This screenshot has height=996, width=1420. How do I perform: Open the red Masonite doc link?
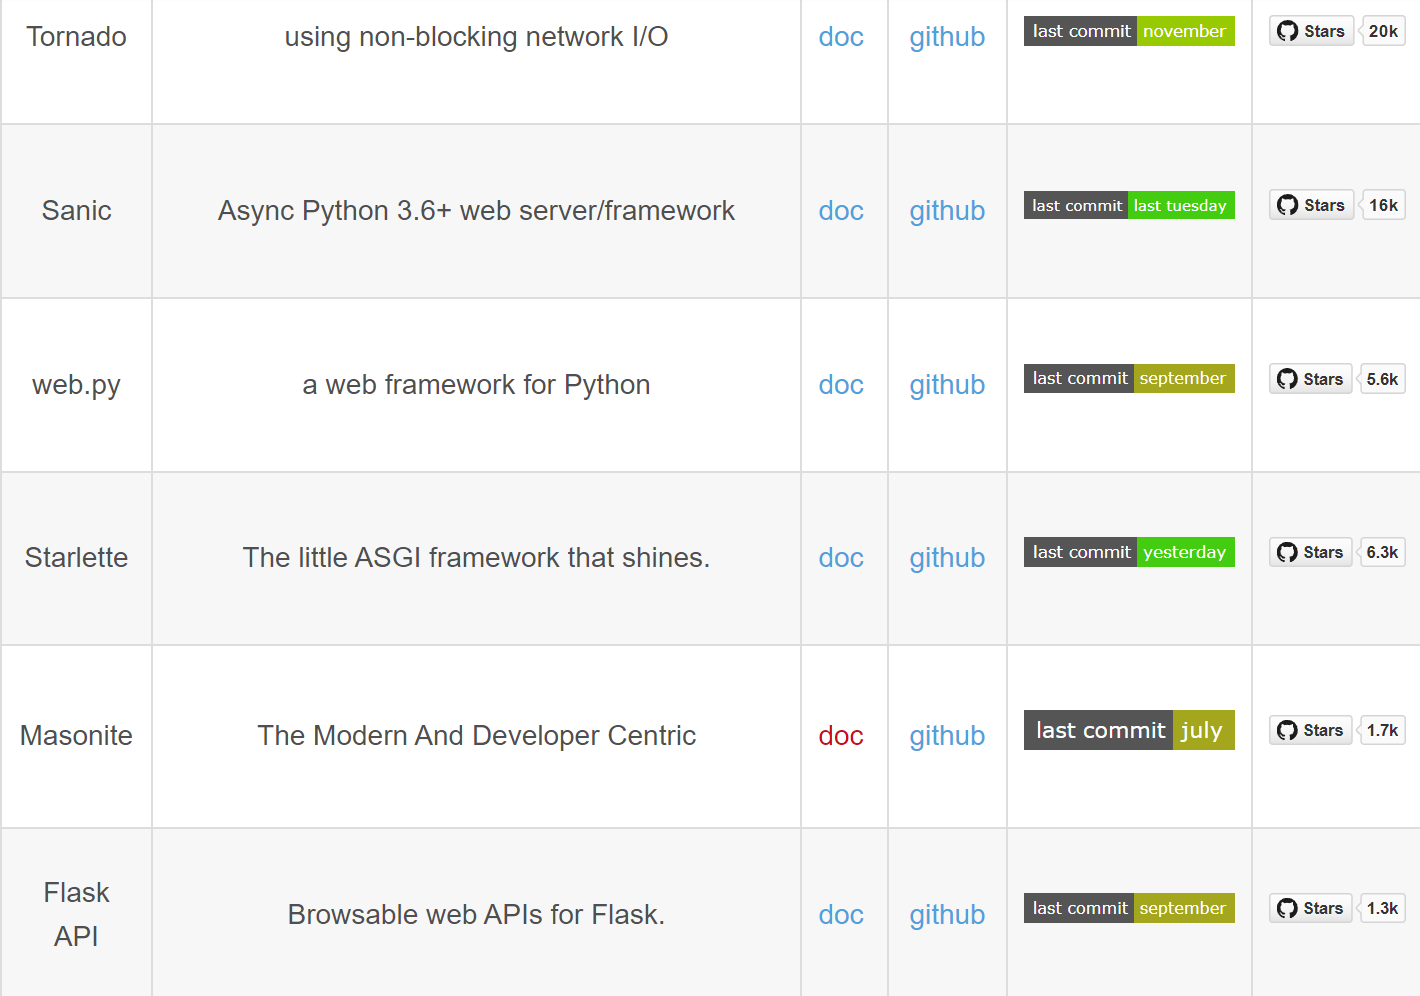(x=841, y=736)
